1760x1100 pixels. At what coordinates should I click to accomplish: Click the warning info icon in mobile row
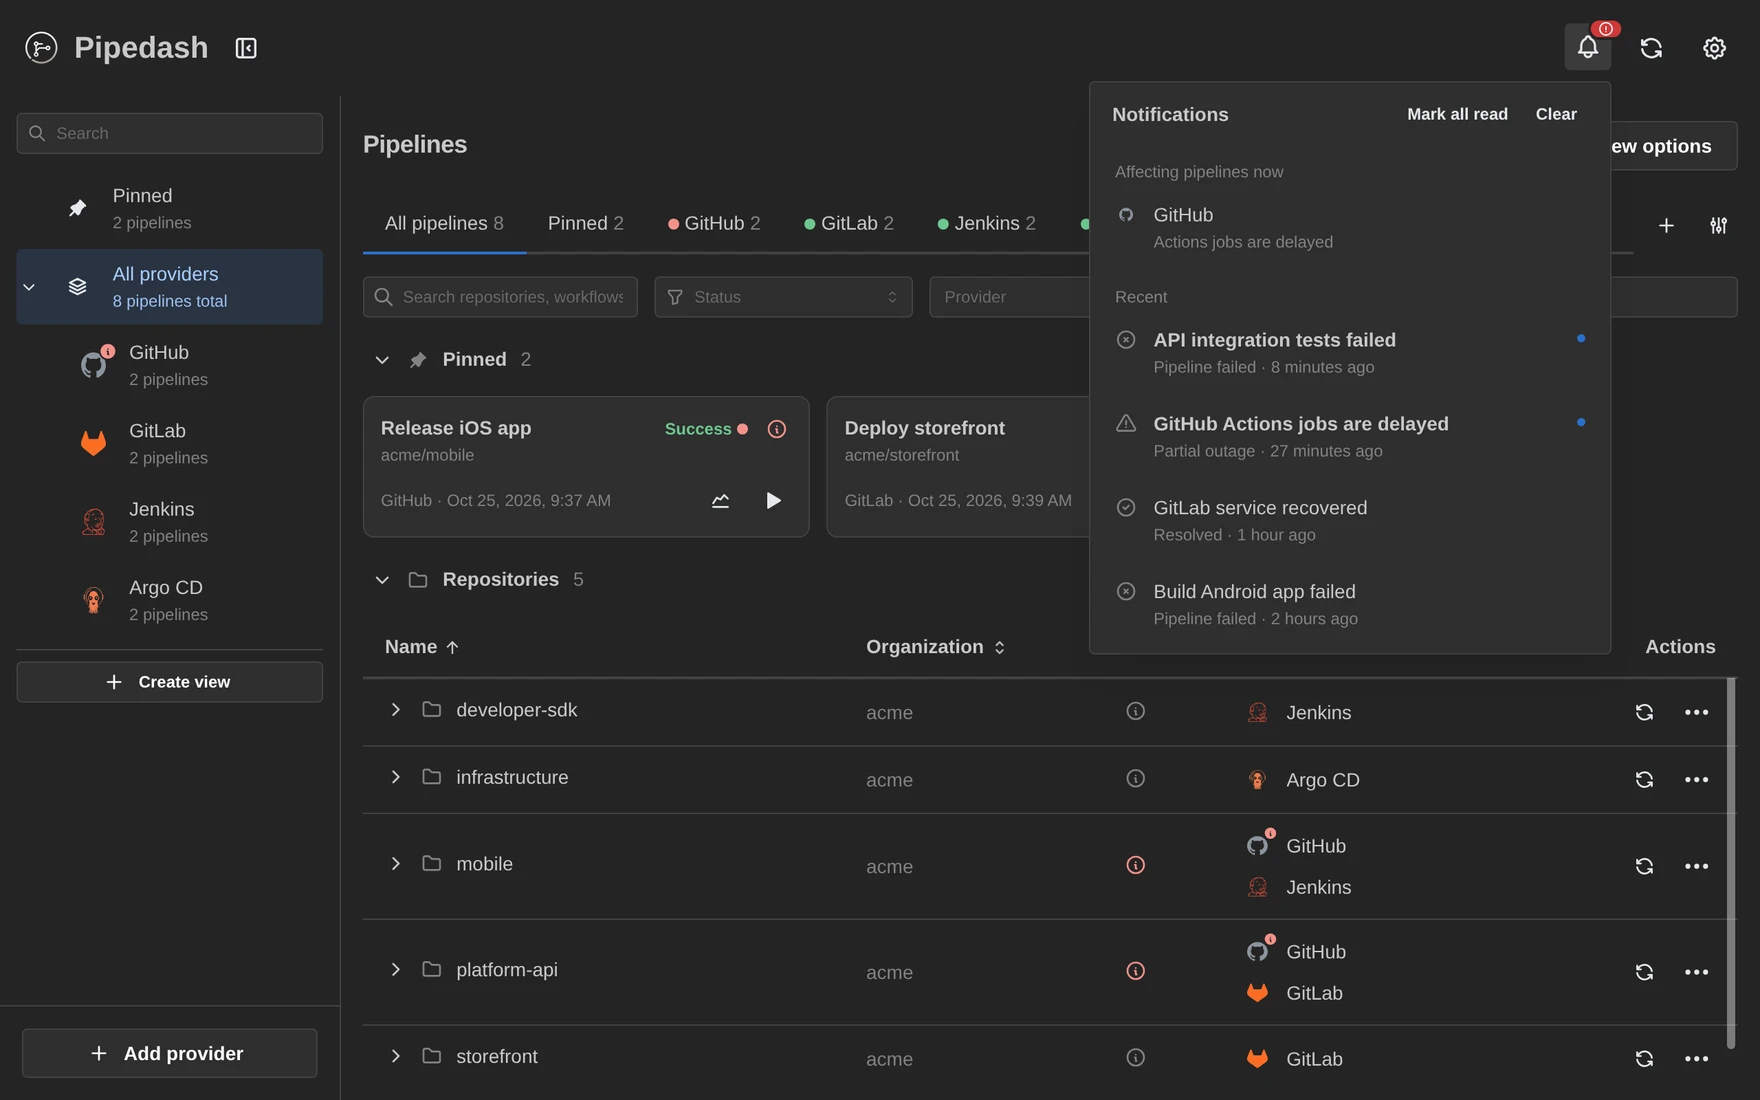(1135, 865)
